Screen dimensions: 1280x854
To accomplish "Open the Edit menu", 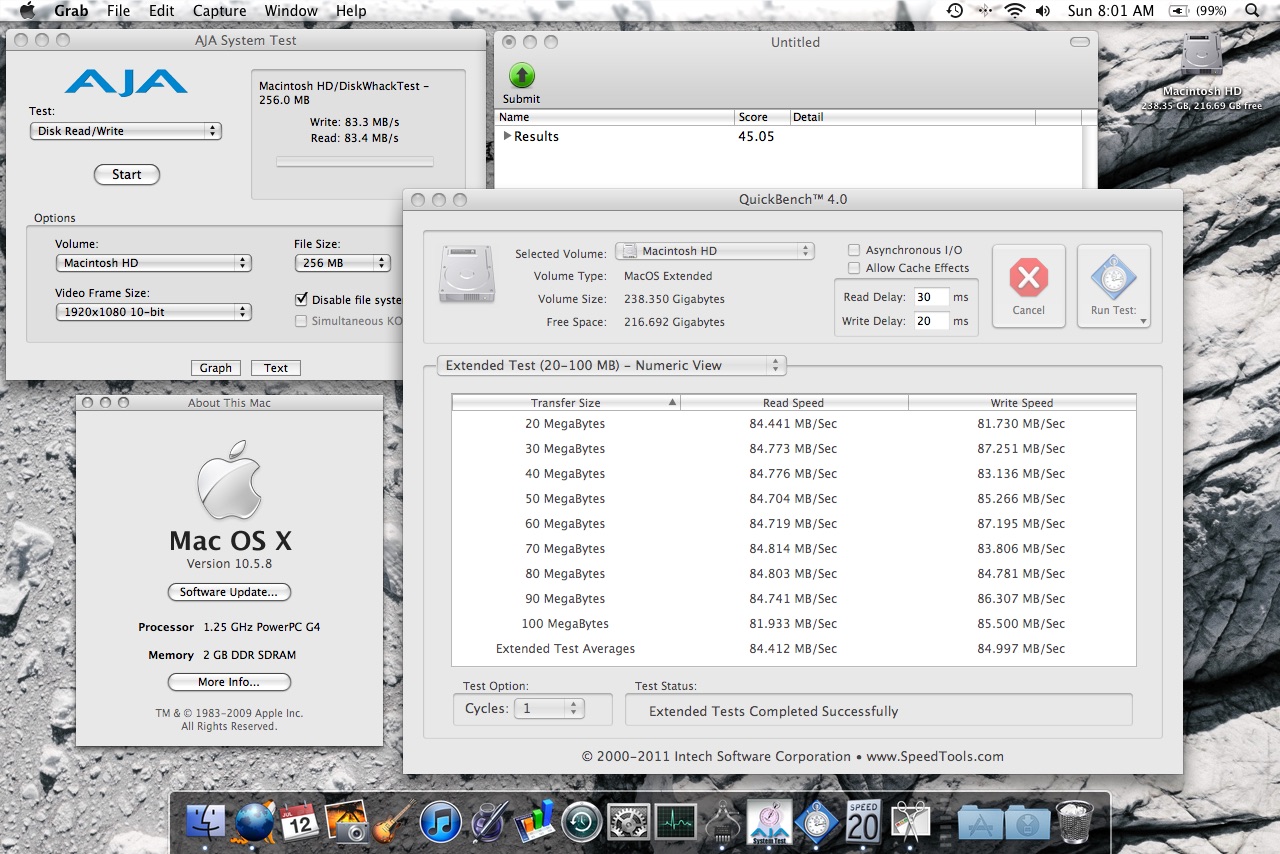I will [161, 11].
